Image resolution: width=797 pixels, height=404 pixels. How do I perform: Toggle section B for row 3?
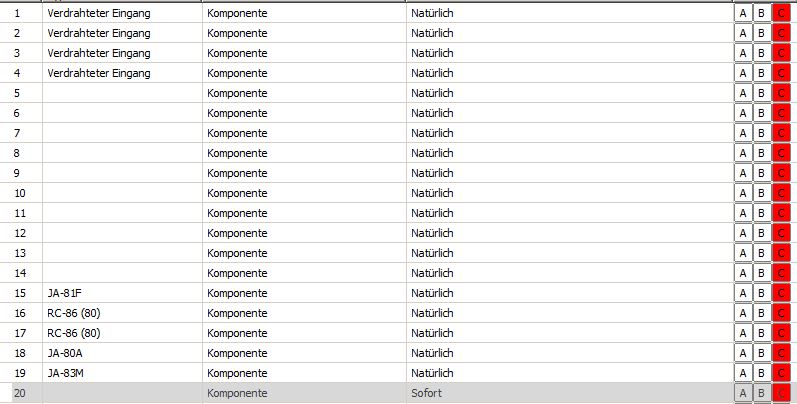tap(761, 53)
